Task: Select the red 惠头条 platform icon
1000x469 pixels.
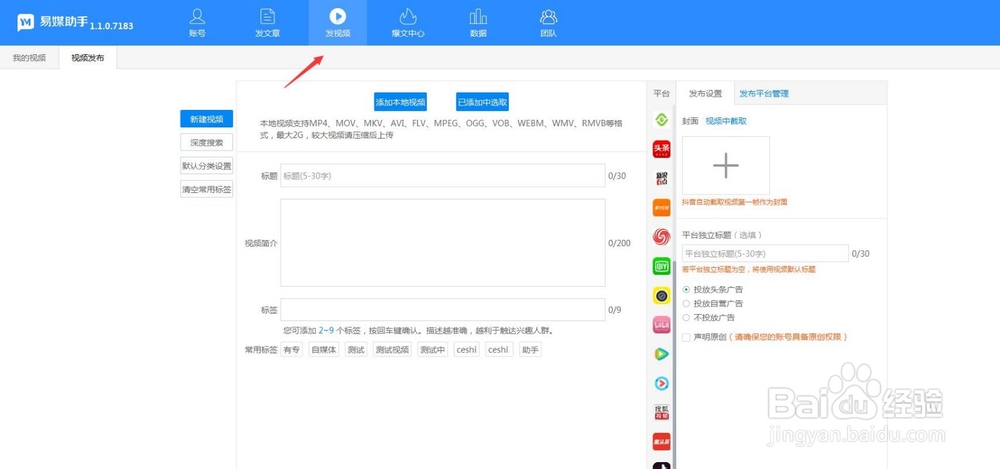Action: (661, 442)
